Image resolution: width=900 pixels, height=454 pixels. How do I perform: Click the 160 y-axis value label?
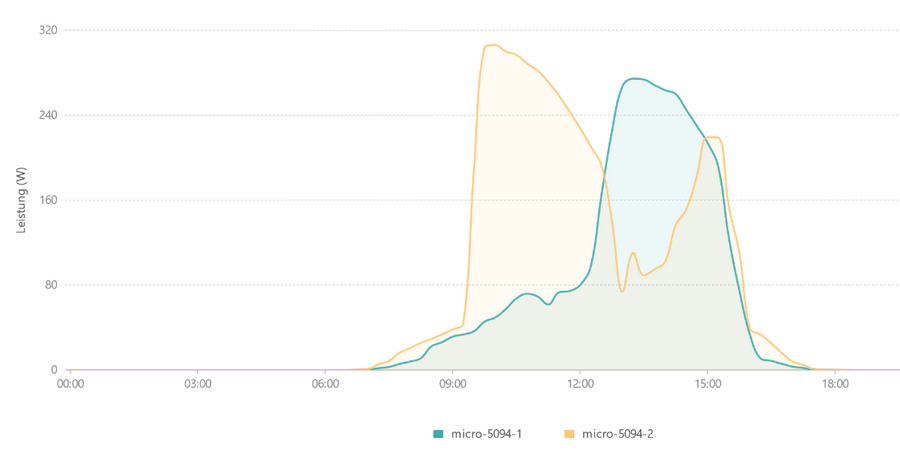47,200
